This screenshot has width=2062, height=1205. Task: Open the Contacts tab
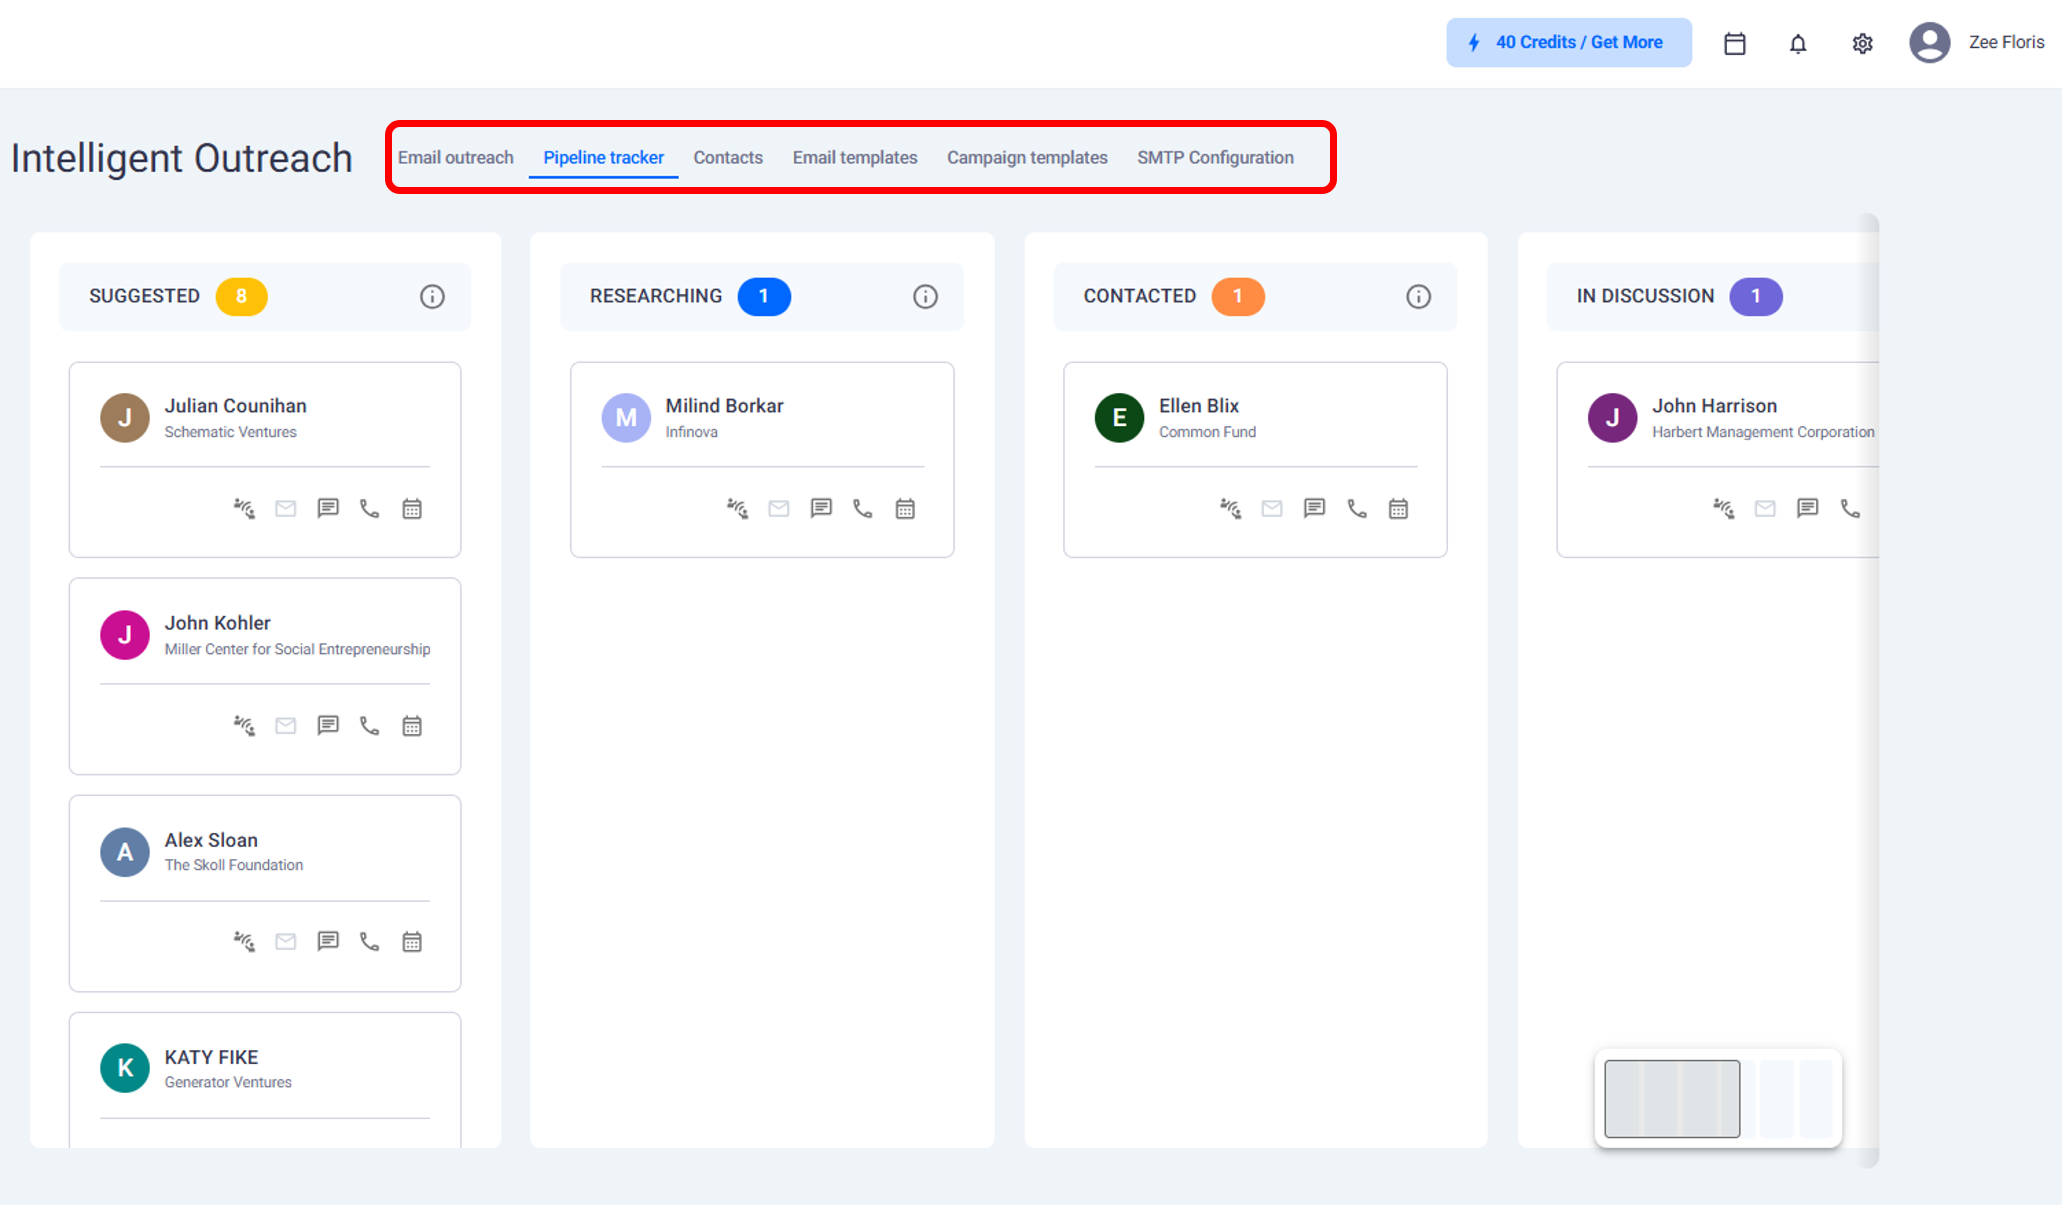click(728, 158)
